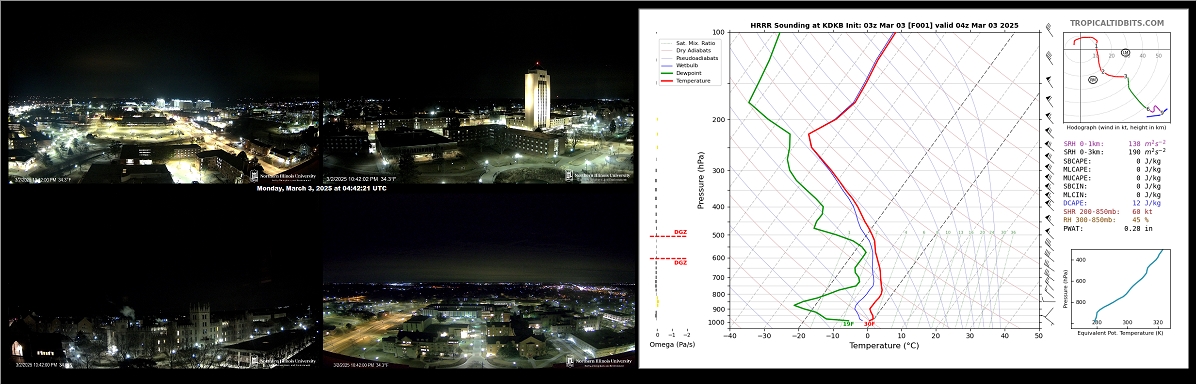Image resolution: width=1197 pixels, height=385 pixels.
Task: Click the green 19F surface dewpoint label
Action: (848, 324)
